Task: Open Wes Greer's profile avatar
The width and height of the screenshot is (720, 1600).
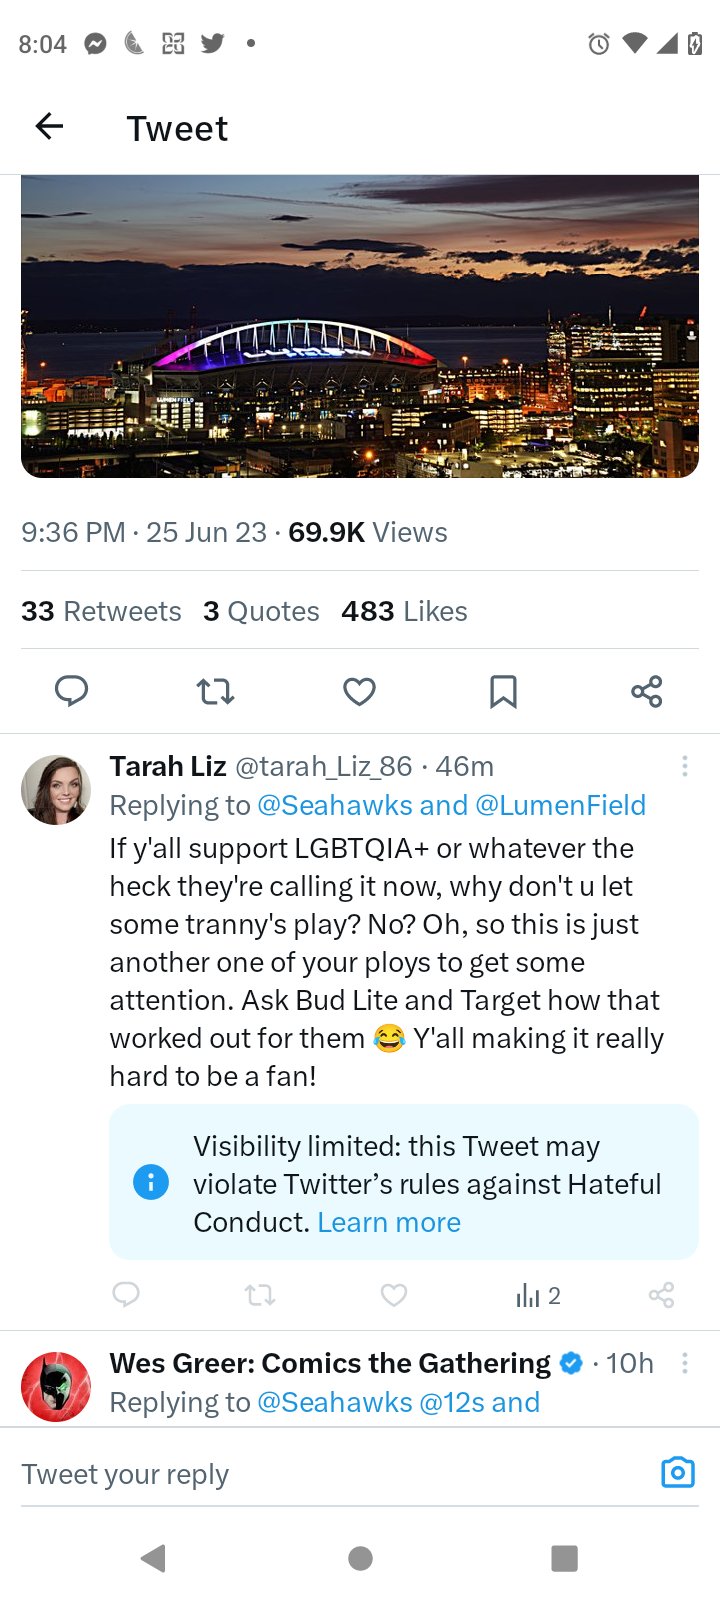Action: (56, 1387)
